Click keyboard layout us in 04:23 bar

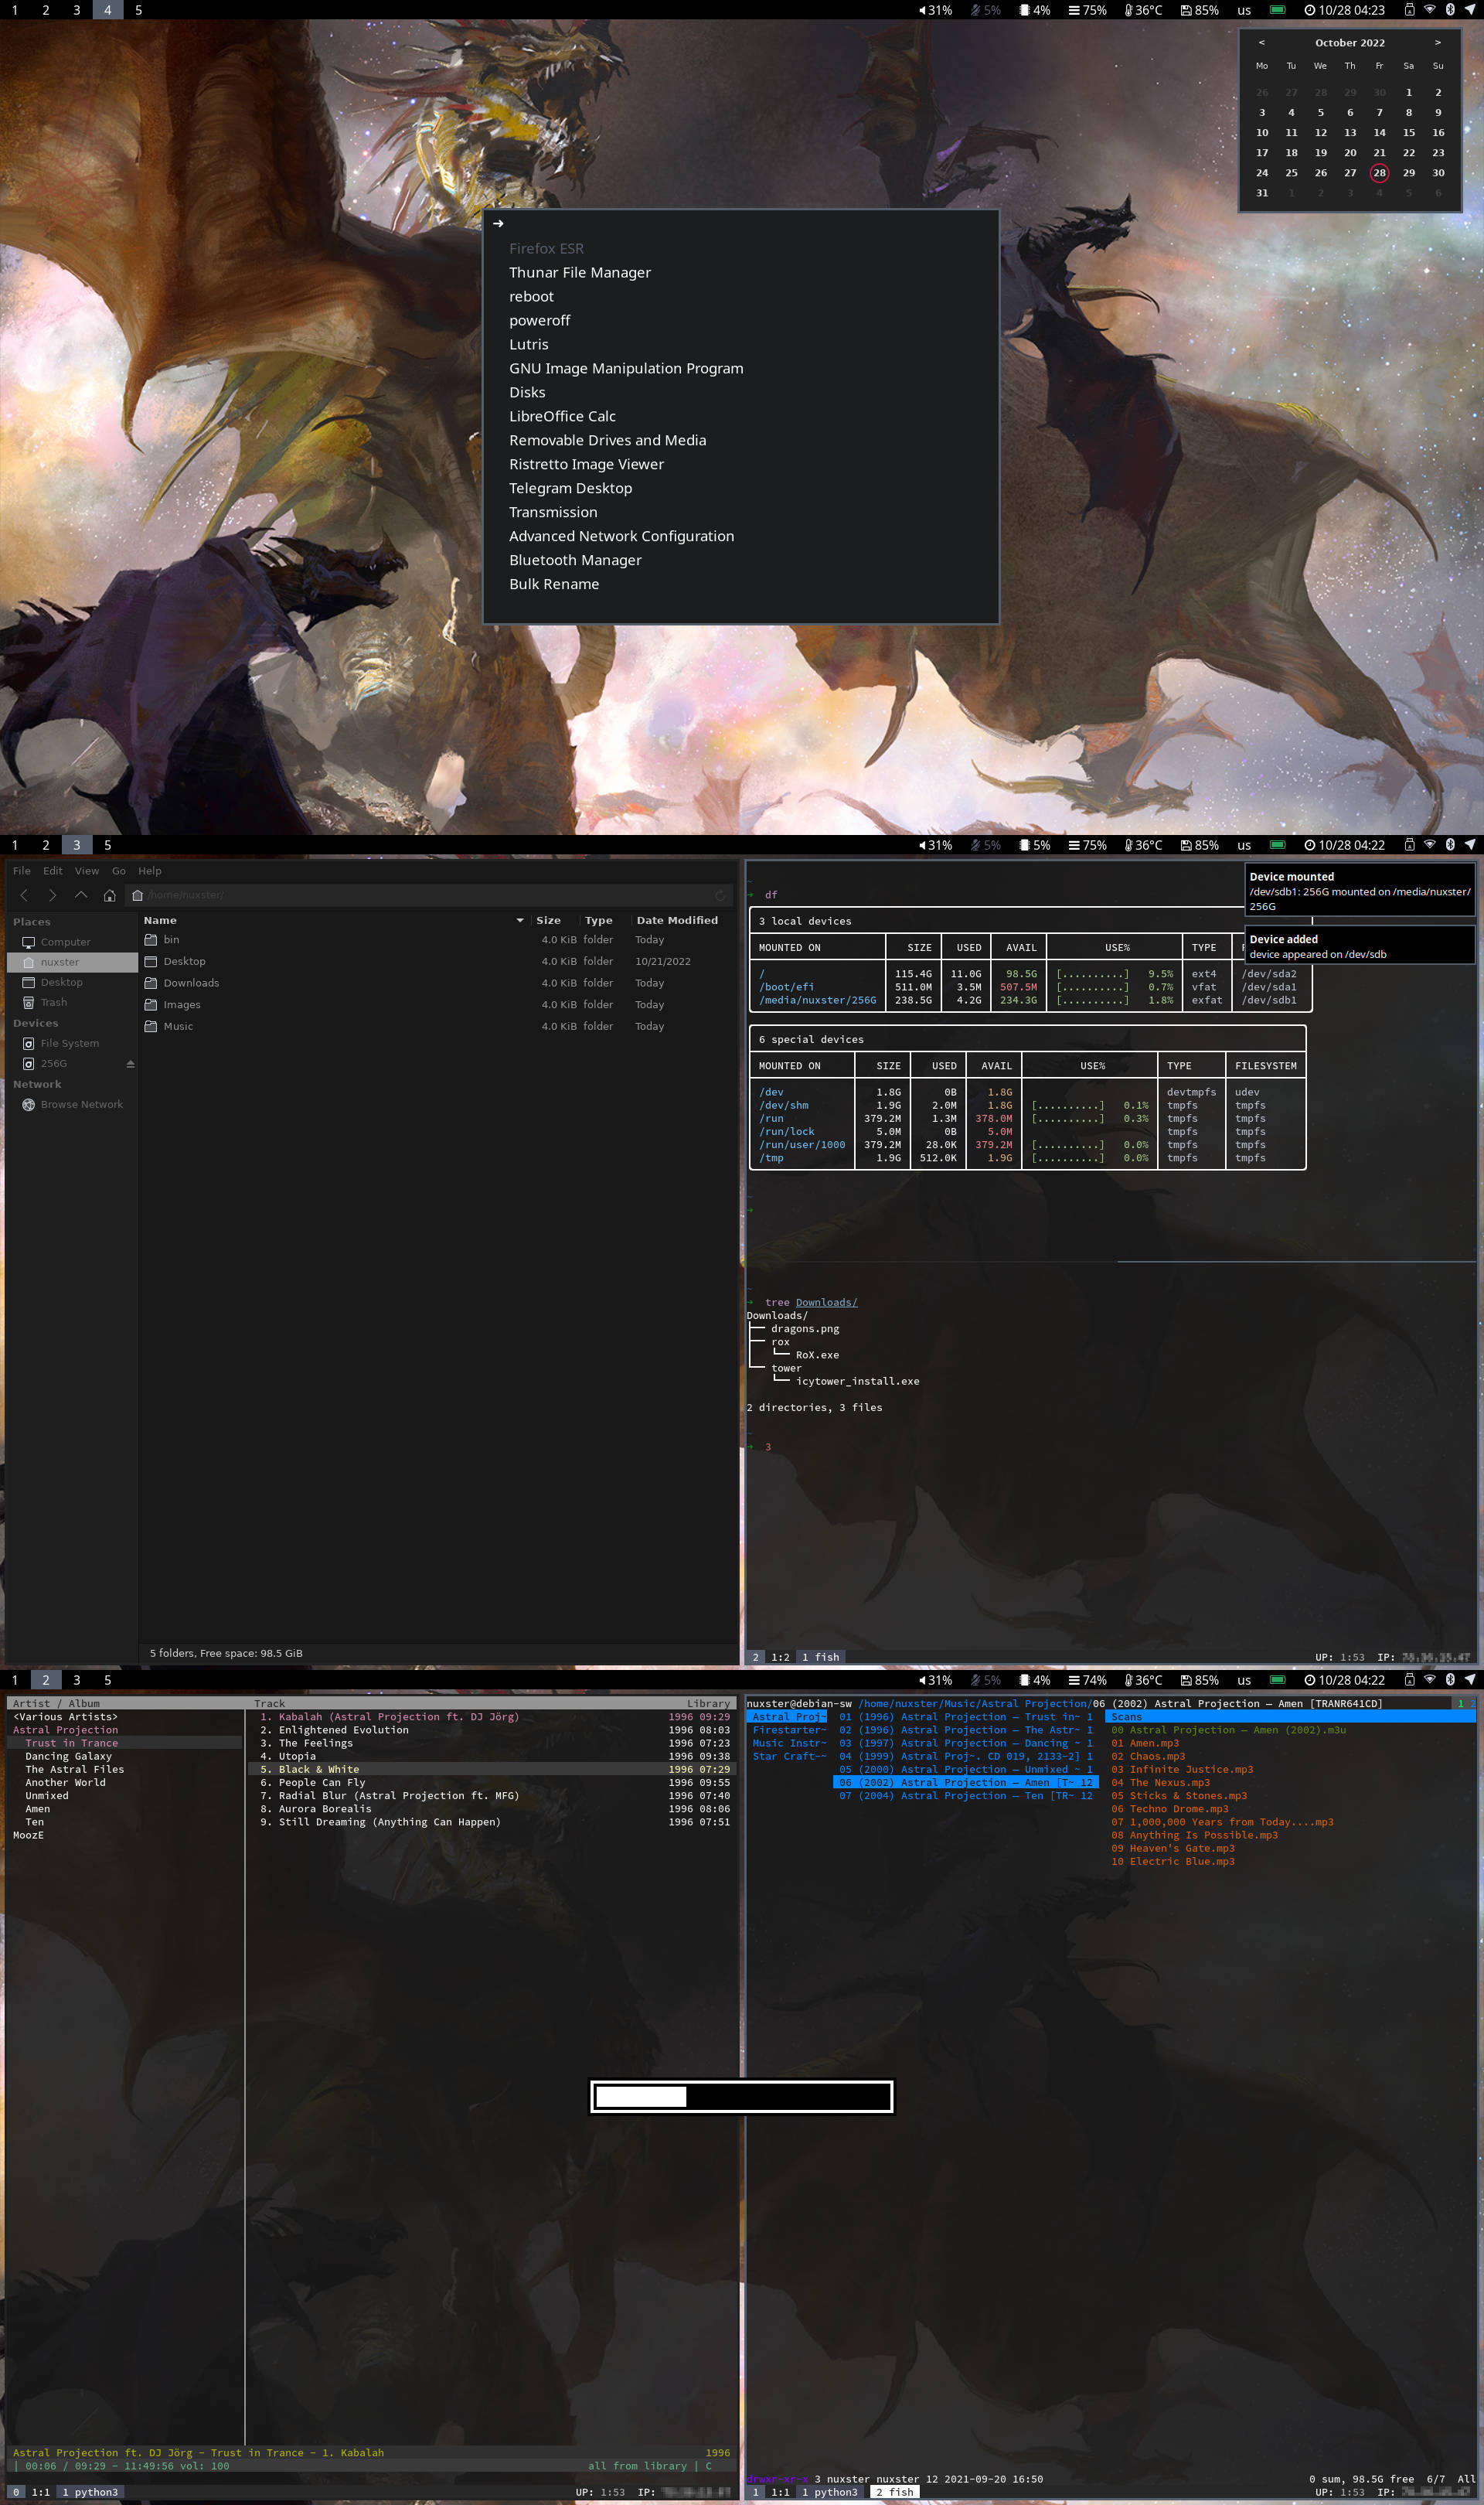point(1244,10)
